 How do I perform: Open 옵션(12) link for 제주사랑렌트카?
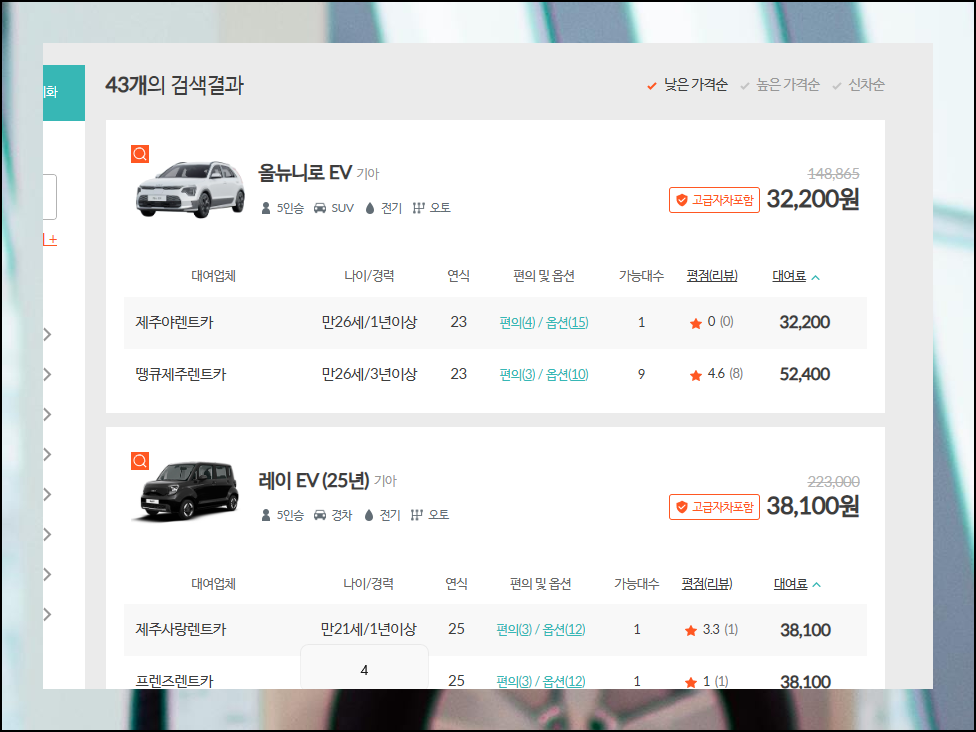(564, 629)
